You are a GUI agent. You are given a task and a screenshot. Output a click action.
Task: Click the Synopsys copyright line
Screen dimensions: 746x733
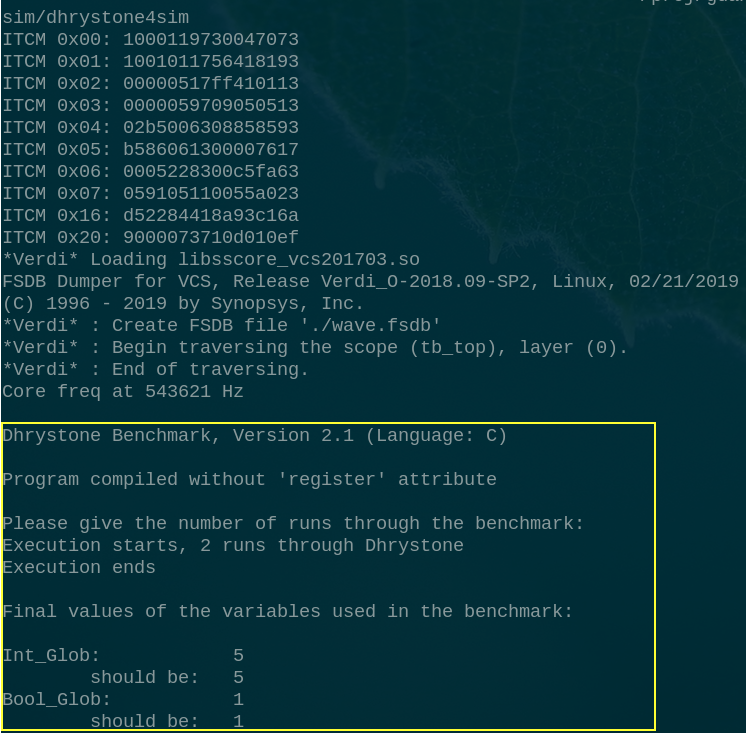(183, 303)
